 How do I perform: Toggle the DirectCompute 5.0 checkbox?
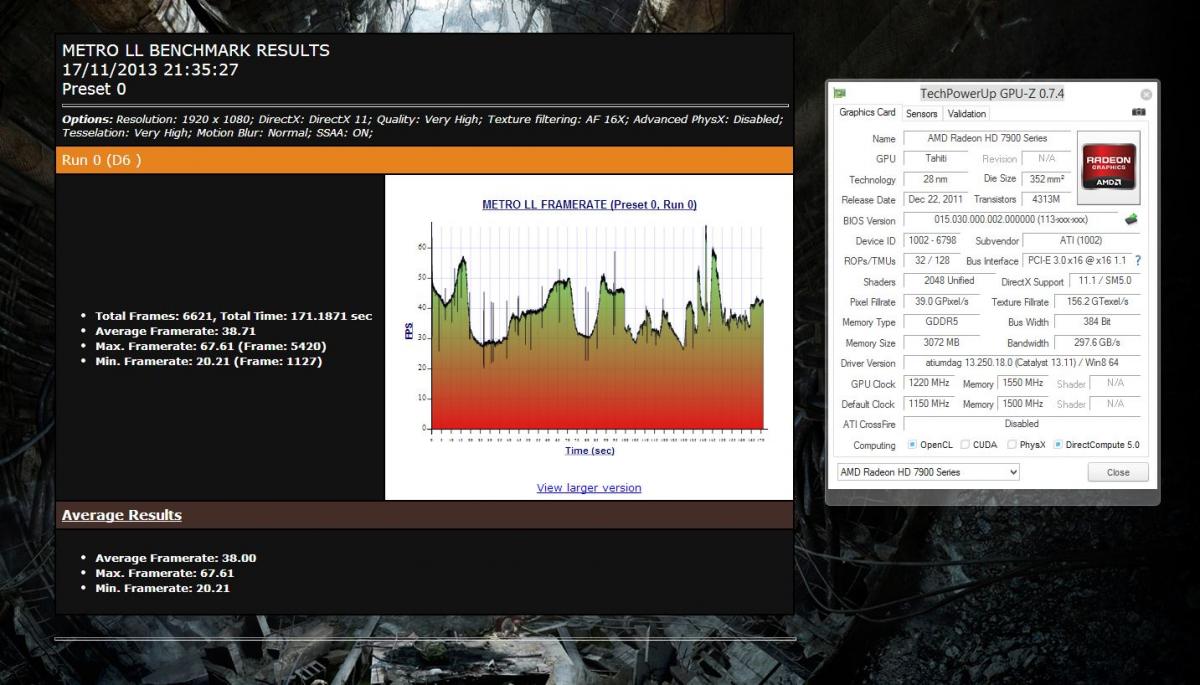pos(1058,445)
